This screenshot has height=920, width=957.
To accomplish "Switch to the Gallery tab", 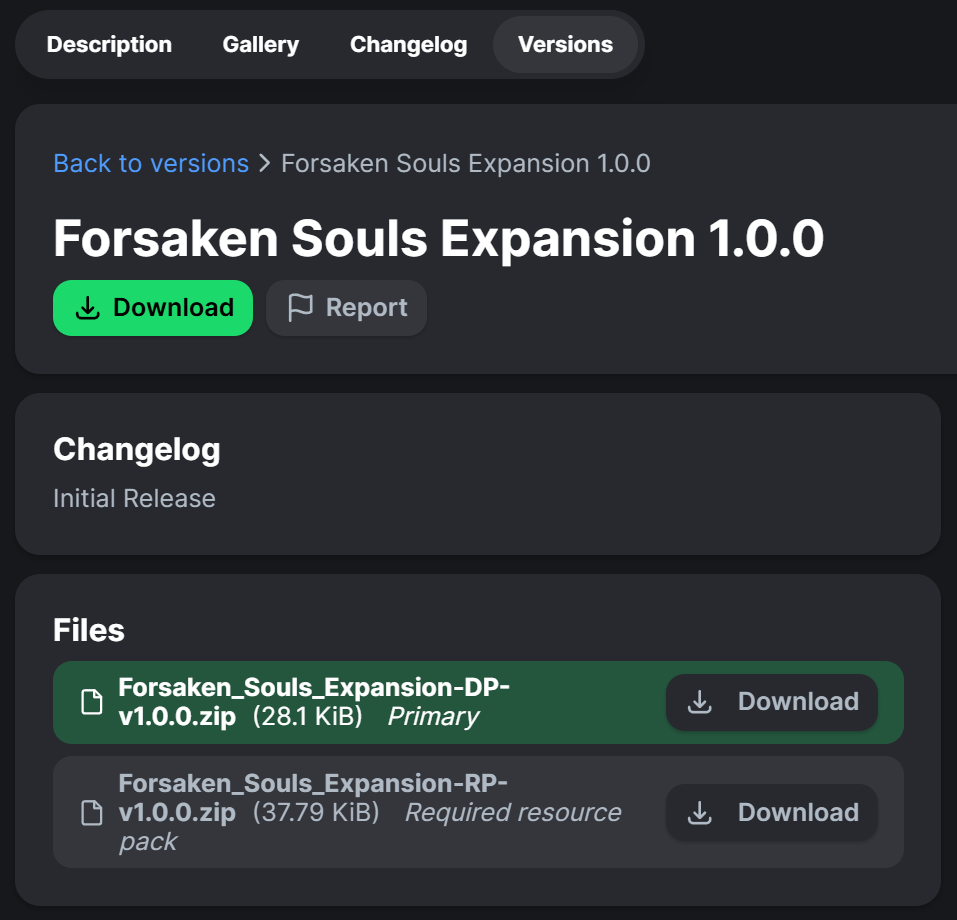I will coord(261,45).
